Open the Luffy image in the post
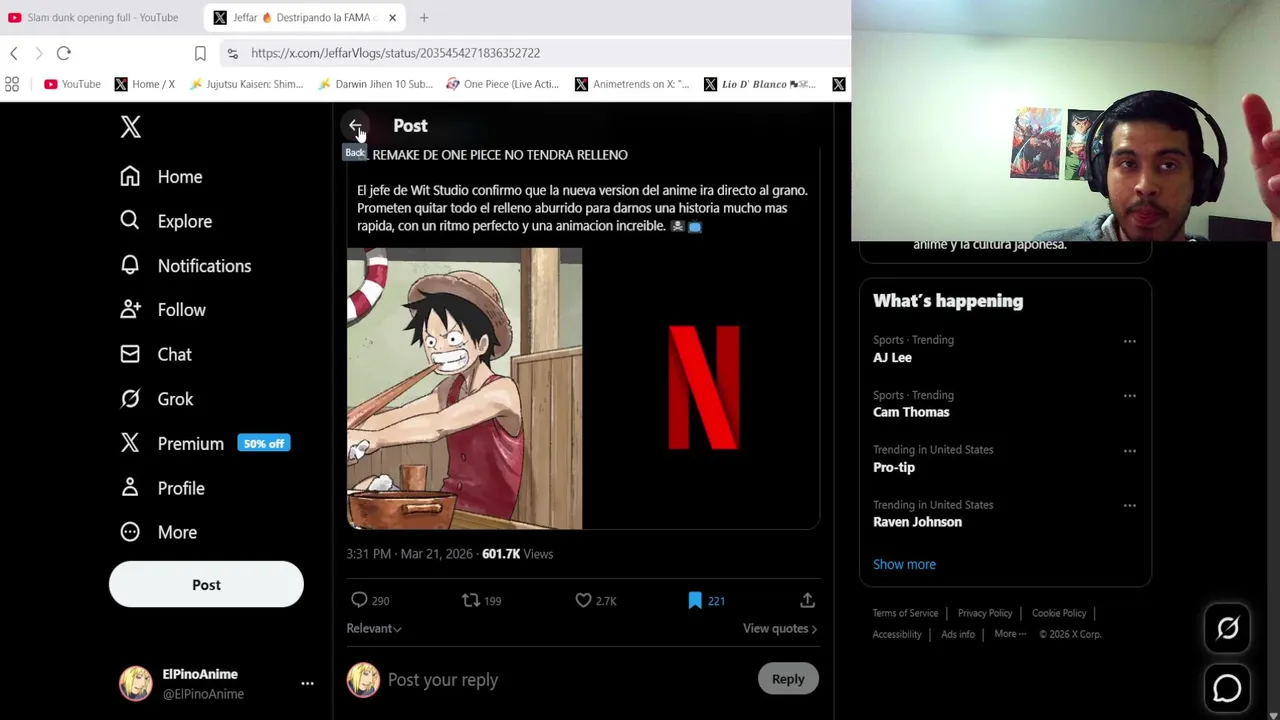Image resolution: width=1280 pixels, height=720 pixels. (464, 389)
